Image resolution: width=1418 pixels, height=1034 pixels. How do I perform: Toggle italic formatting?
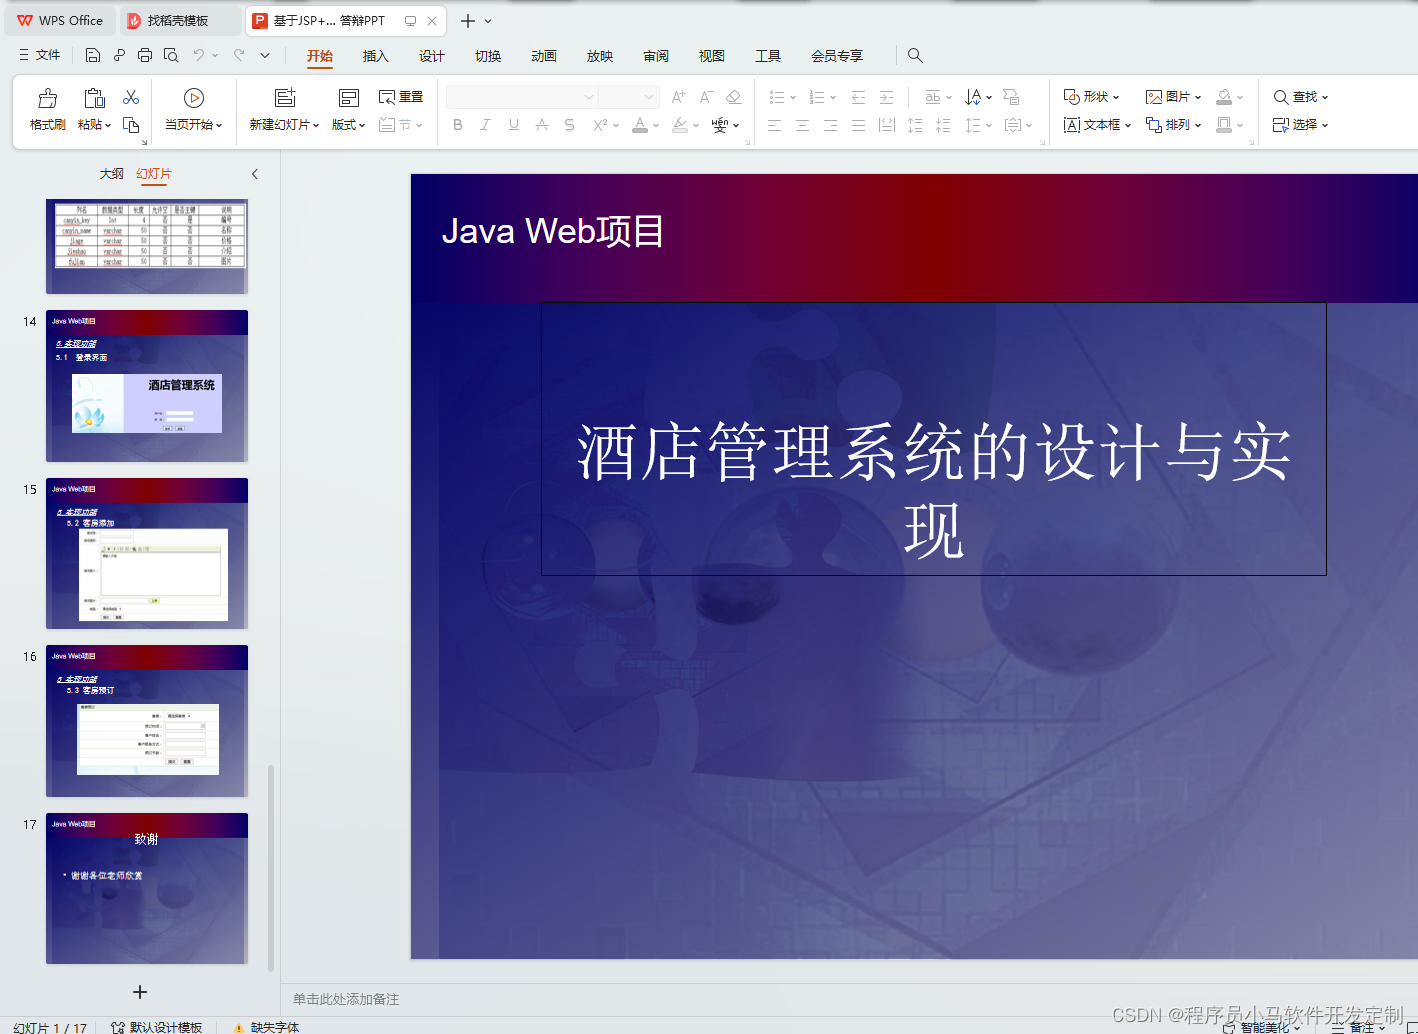[x=485, y=124]
